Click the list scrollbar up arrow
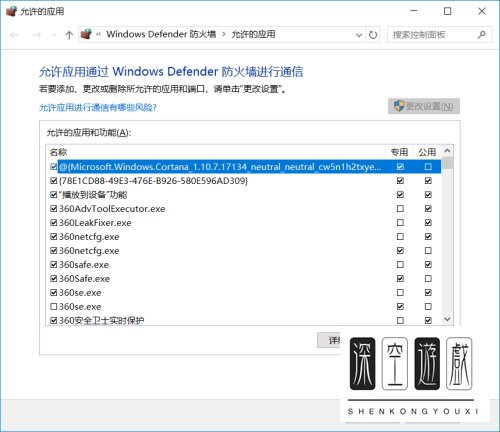This screenshot has width=500, height=432. point(447,151)
